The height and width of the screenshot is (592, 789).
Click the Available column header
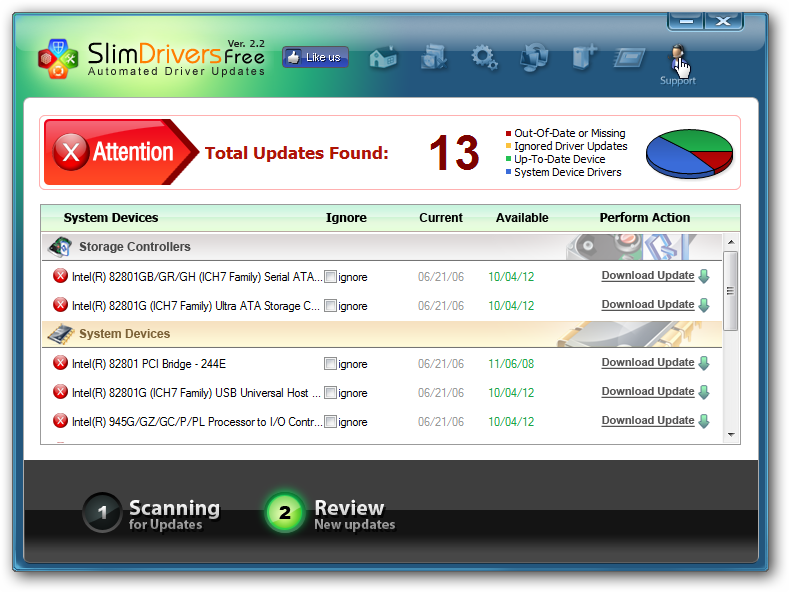pyautogui.click(x=522, y=217)
